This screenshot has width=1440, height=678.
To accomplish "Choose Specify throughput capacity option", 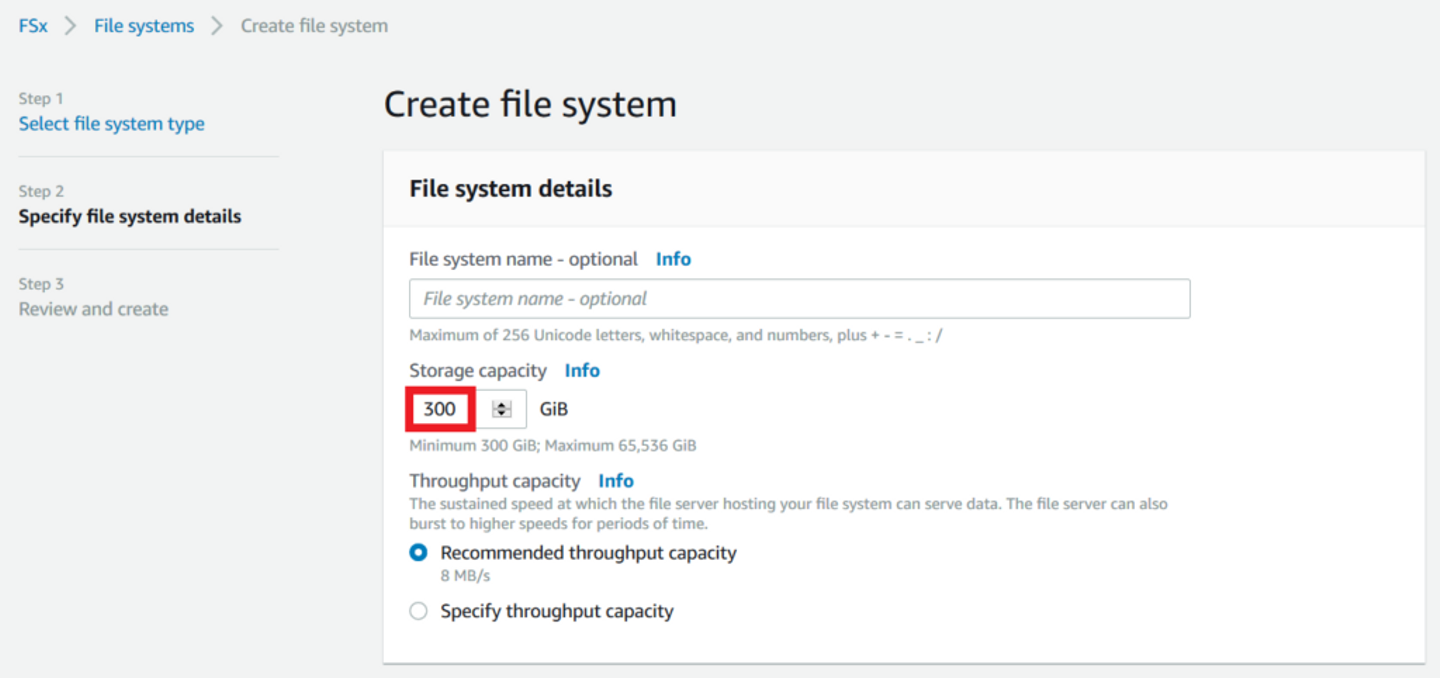I will click(x=419, y=611).
